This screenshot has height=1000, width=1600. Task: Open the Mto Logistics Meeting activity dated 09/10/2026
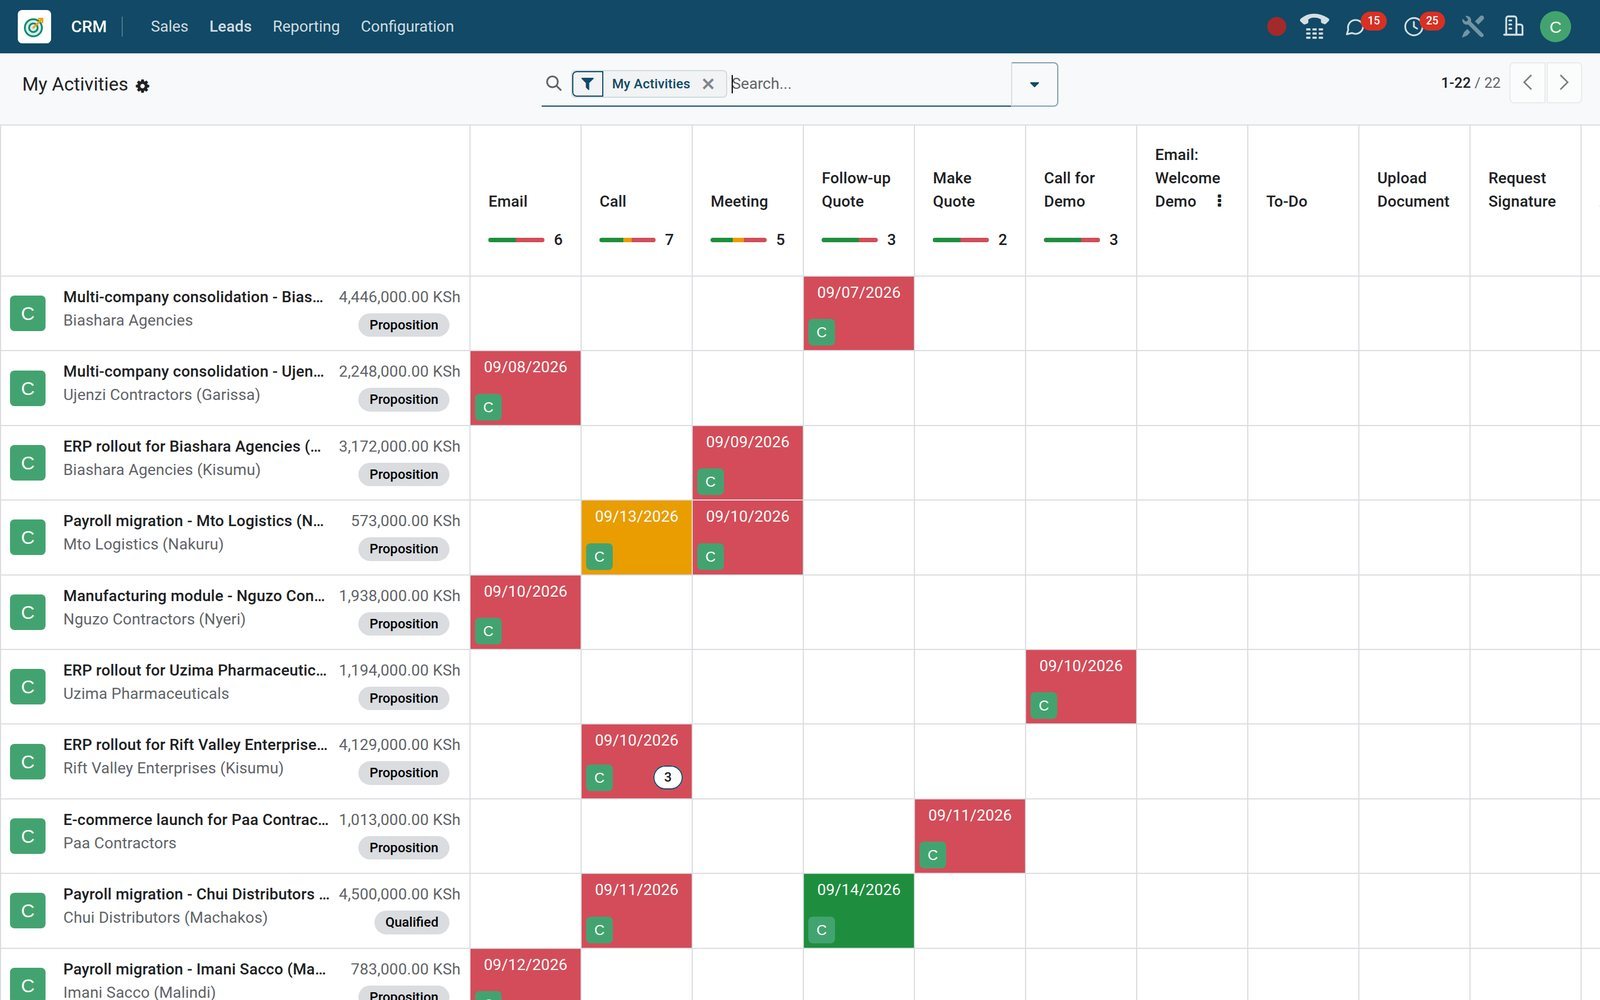coord(747,537)
